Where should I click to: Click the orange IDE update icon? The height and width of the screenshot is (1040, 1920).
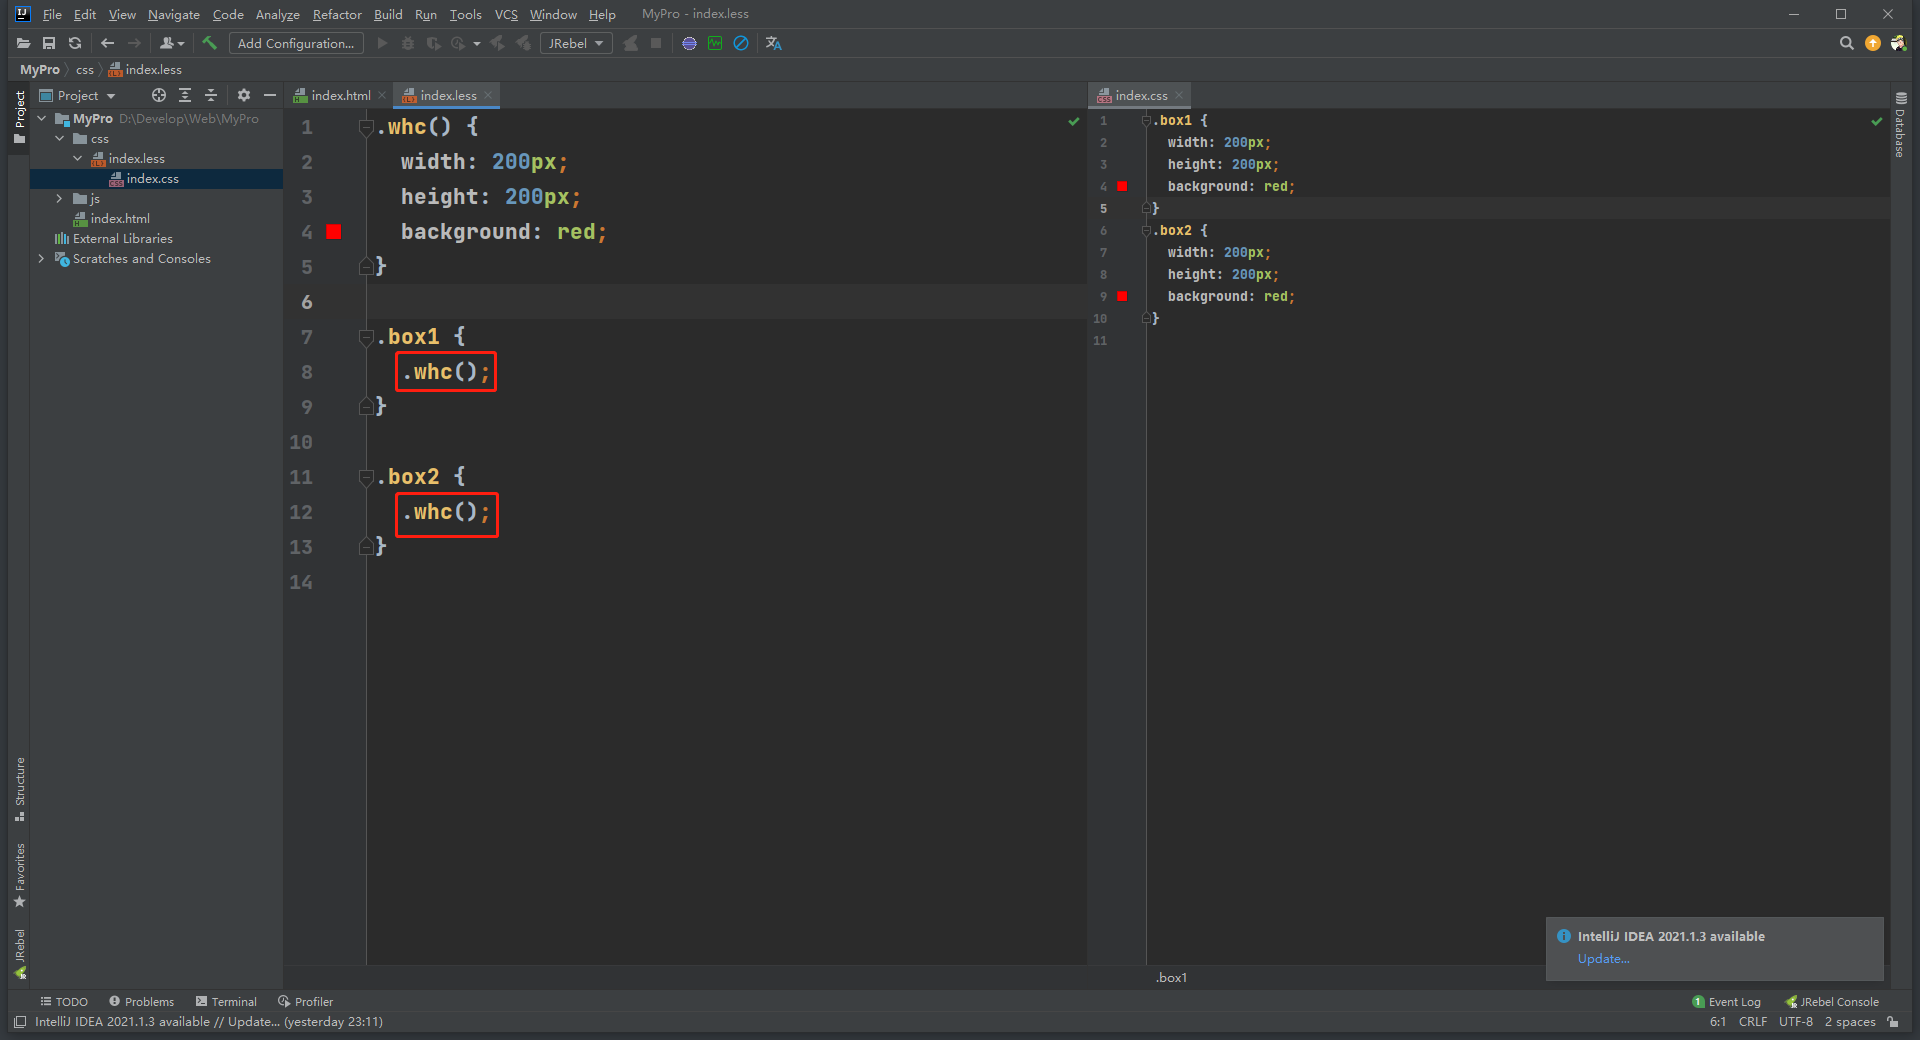point(1873,43)
